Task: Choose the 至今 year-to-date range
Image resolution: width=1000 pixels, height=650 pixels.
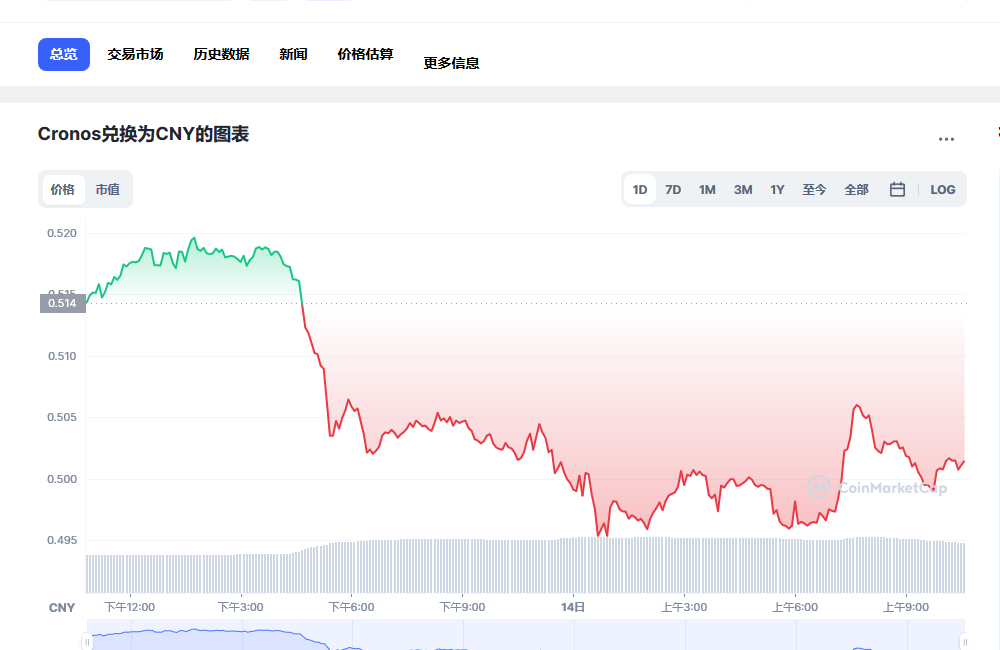Action: click(814, 189)
